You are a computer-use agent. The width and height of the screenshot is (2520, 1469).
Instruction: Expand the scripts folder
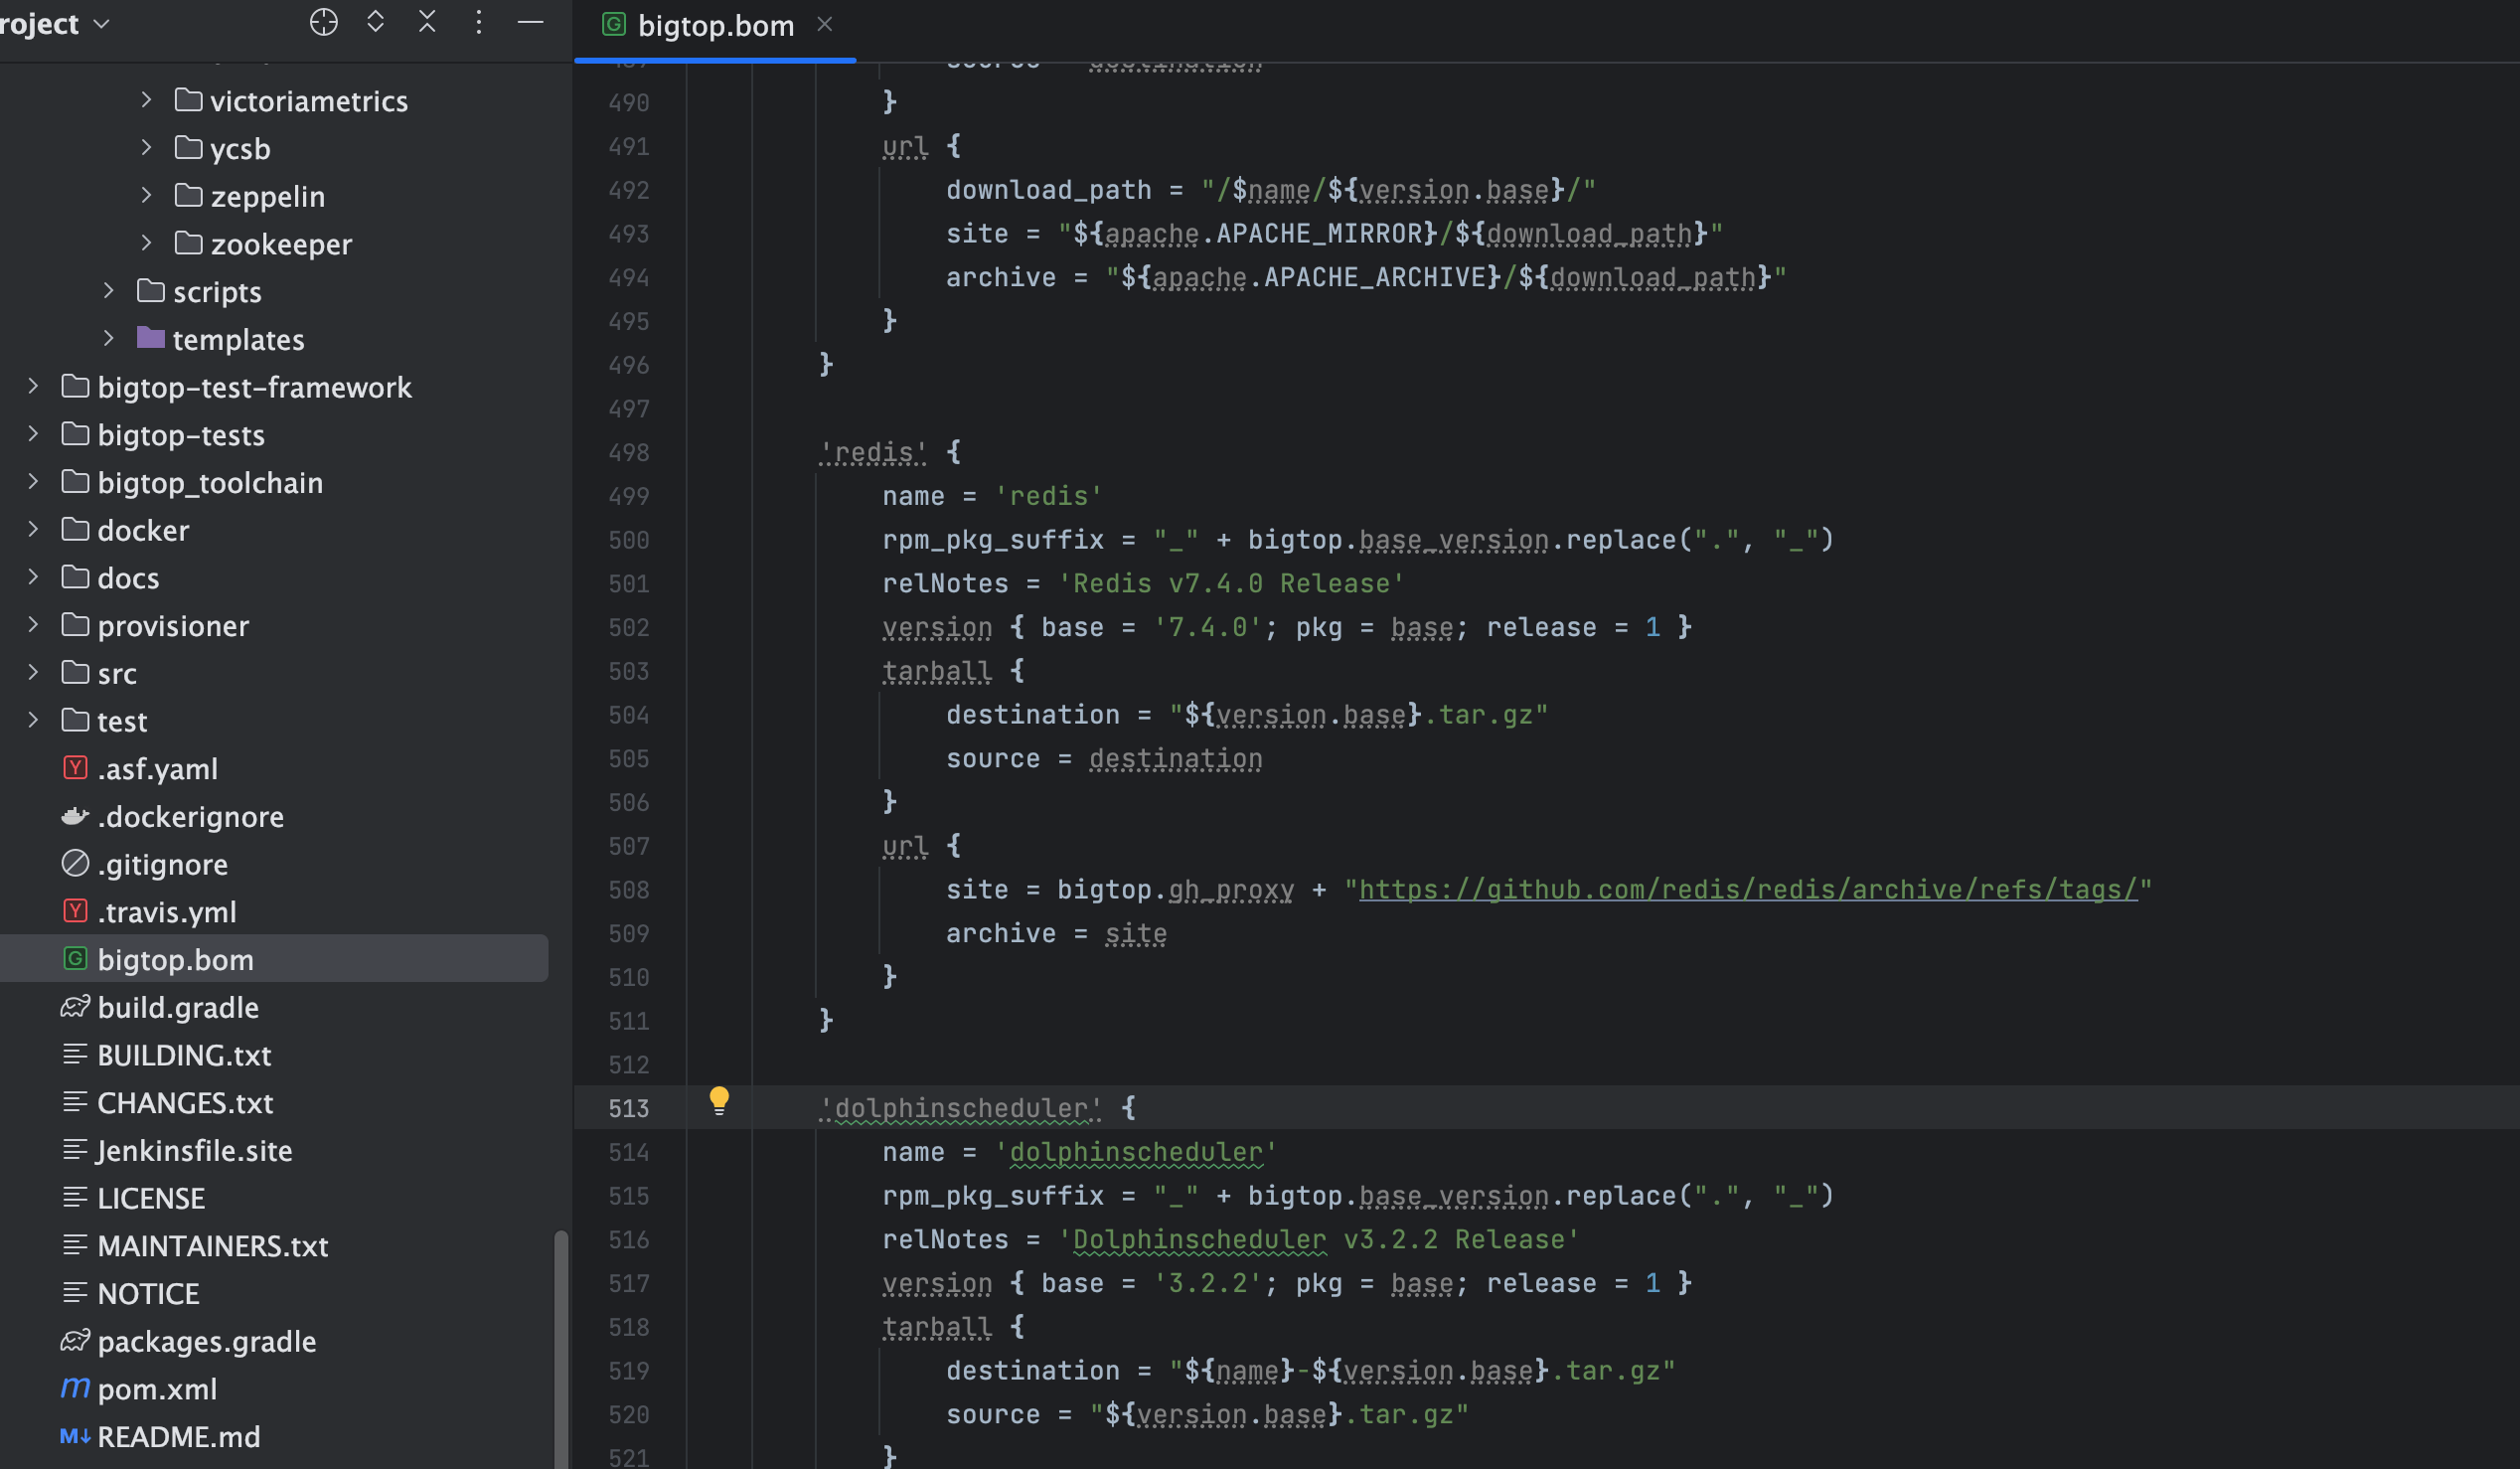(x=109, y=291)
